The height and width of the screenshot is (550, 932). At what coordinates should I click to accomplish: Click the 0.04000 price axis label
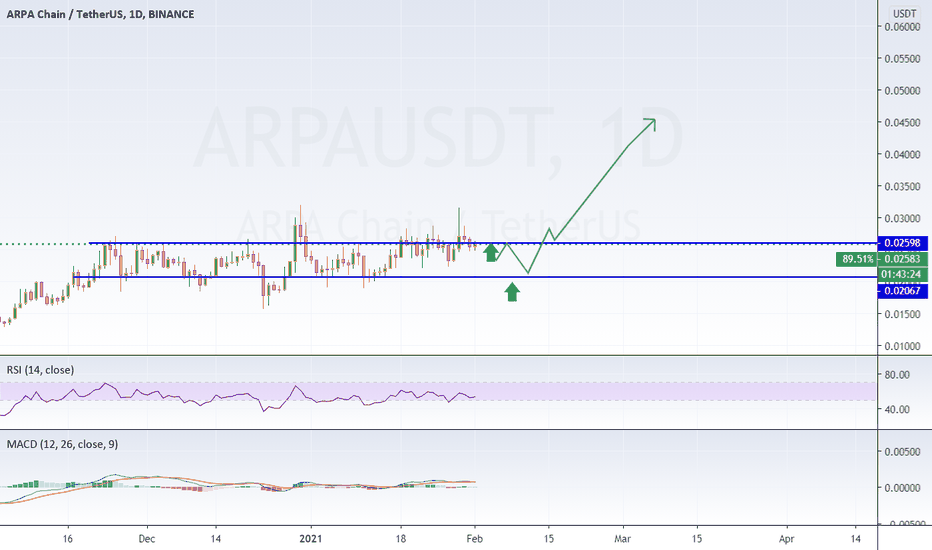tap(902, 155)
